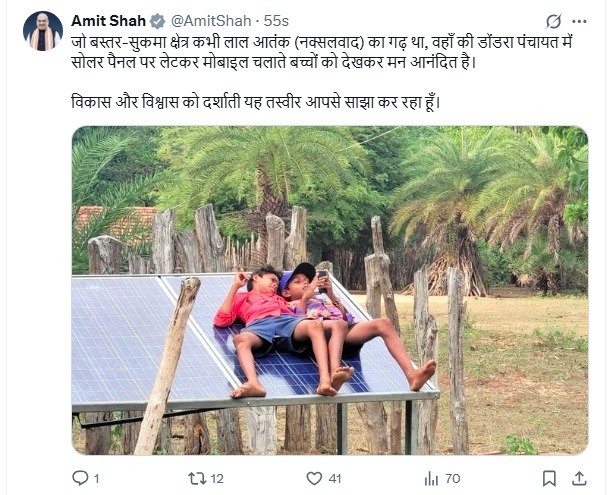Click the reply count of 1
Image resolution: width=610 pixels, height=495 pixels.
pyautogui.click(x=97, y=479)
